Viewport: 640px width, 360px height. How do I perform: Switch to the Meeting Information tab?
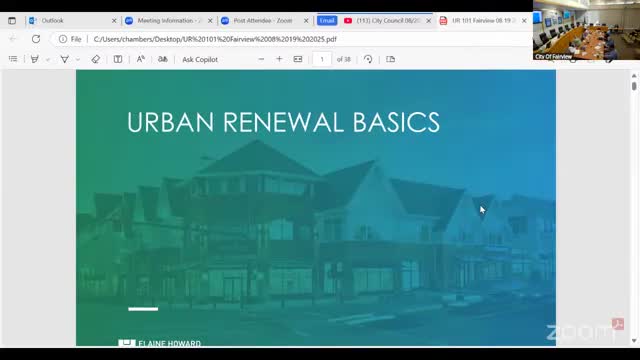(169, 20)
